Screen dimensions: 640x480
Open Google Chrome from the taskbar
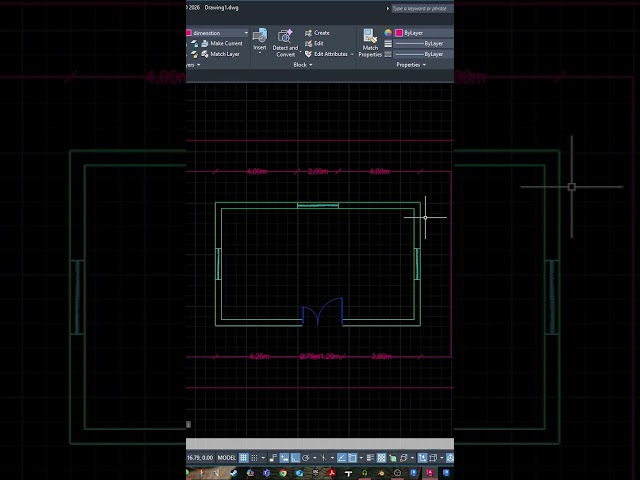pyautogui.click(x=283, y=473)
